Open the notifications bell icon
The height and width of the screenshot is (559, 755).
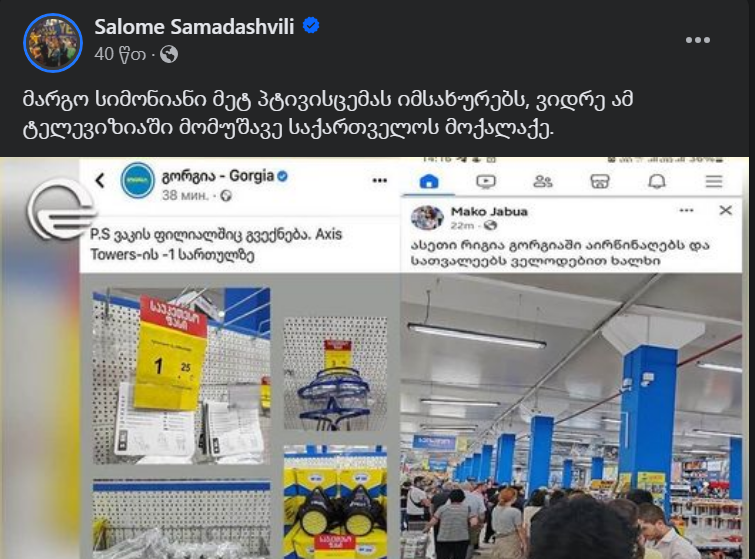[657, 182]
